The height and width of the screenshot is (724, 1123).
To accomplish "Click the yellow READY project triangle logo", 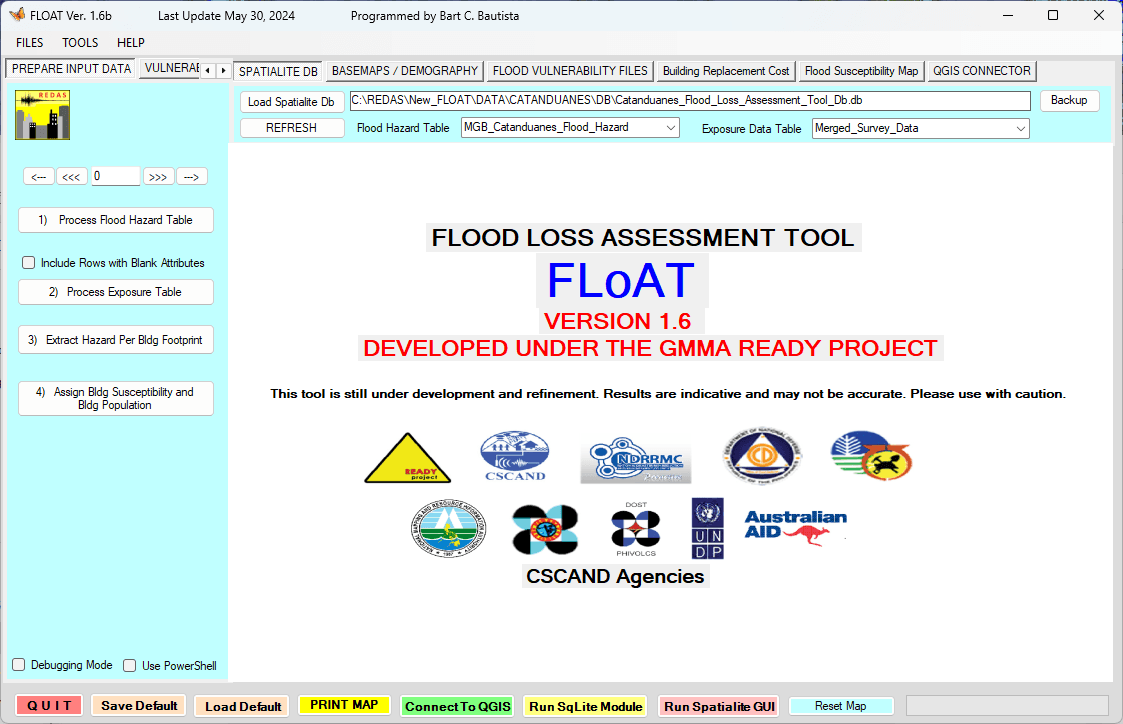I will coord(407,459).
